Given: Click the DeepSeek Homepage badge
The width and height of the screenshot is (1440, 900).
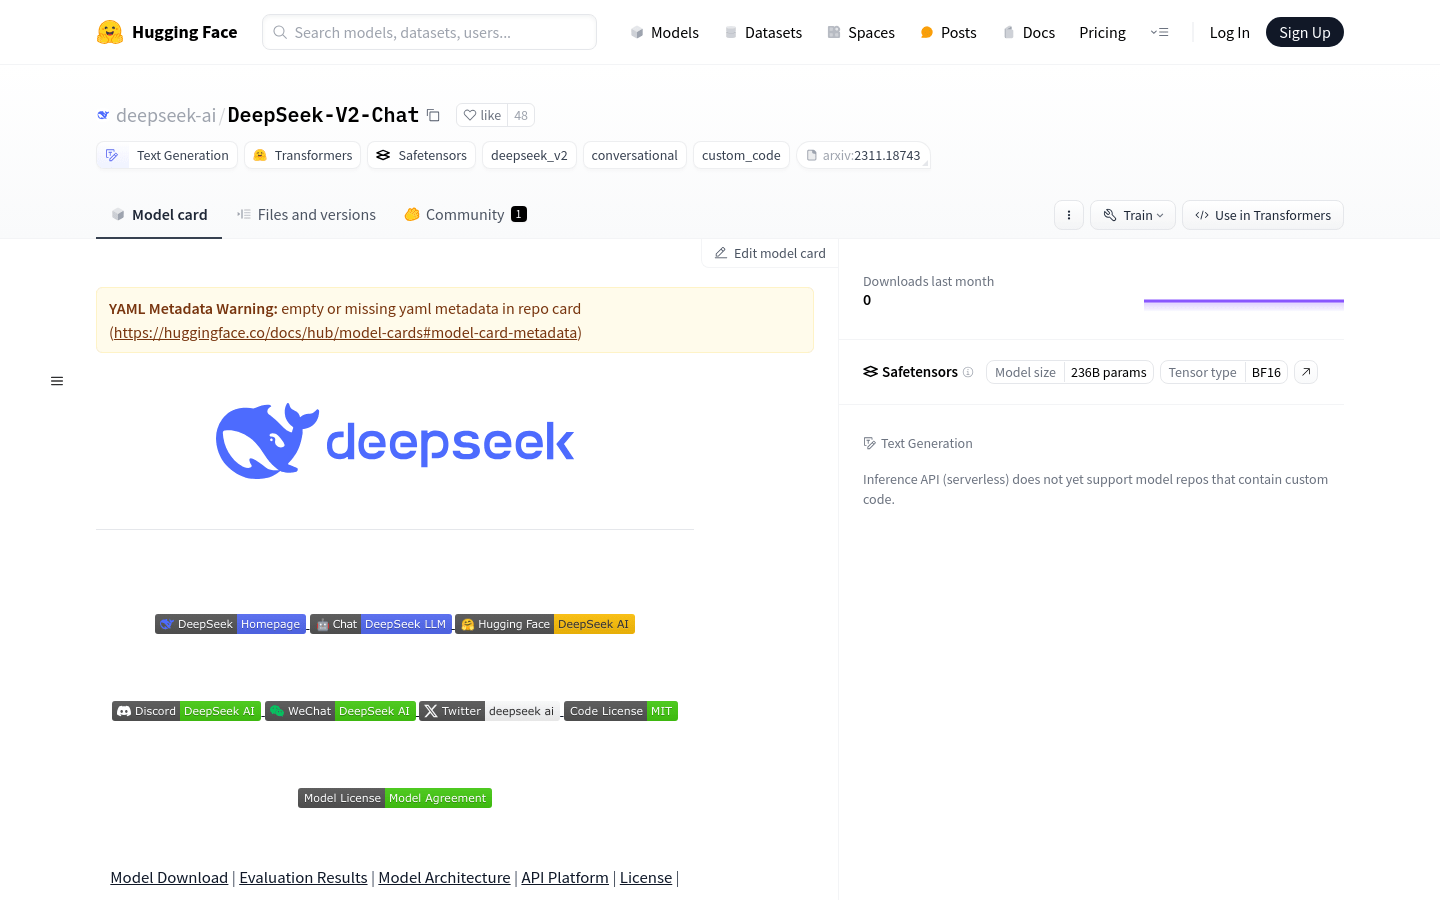Looking at the screenshot, I should [230, 624].
